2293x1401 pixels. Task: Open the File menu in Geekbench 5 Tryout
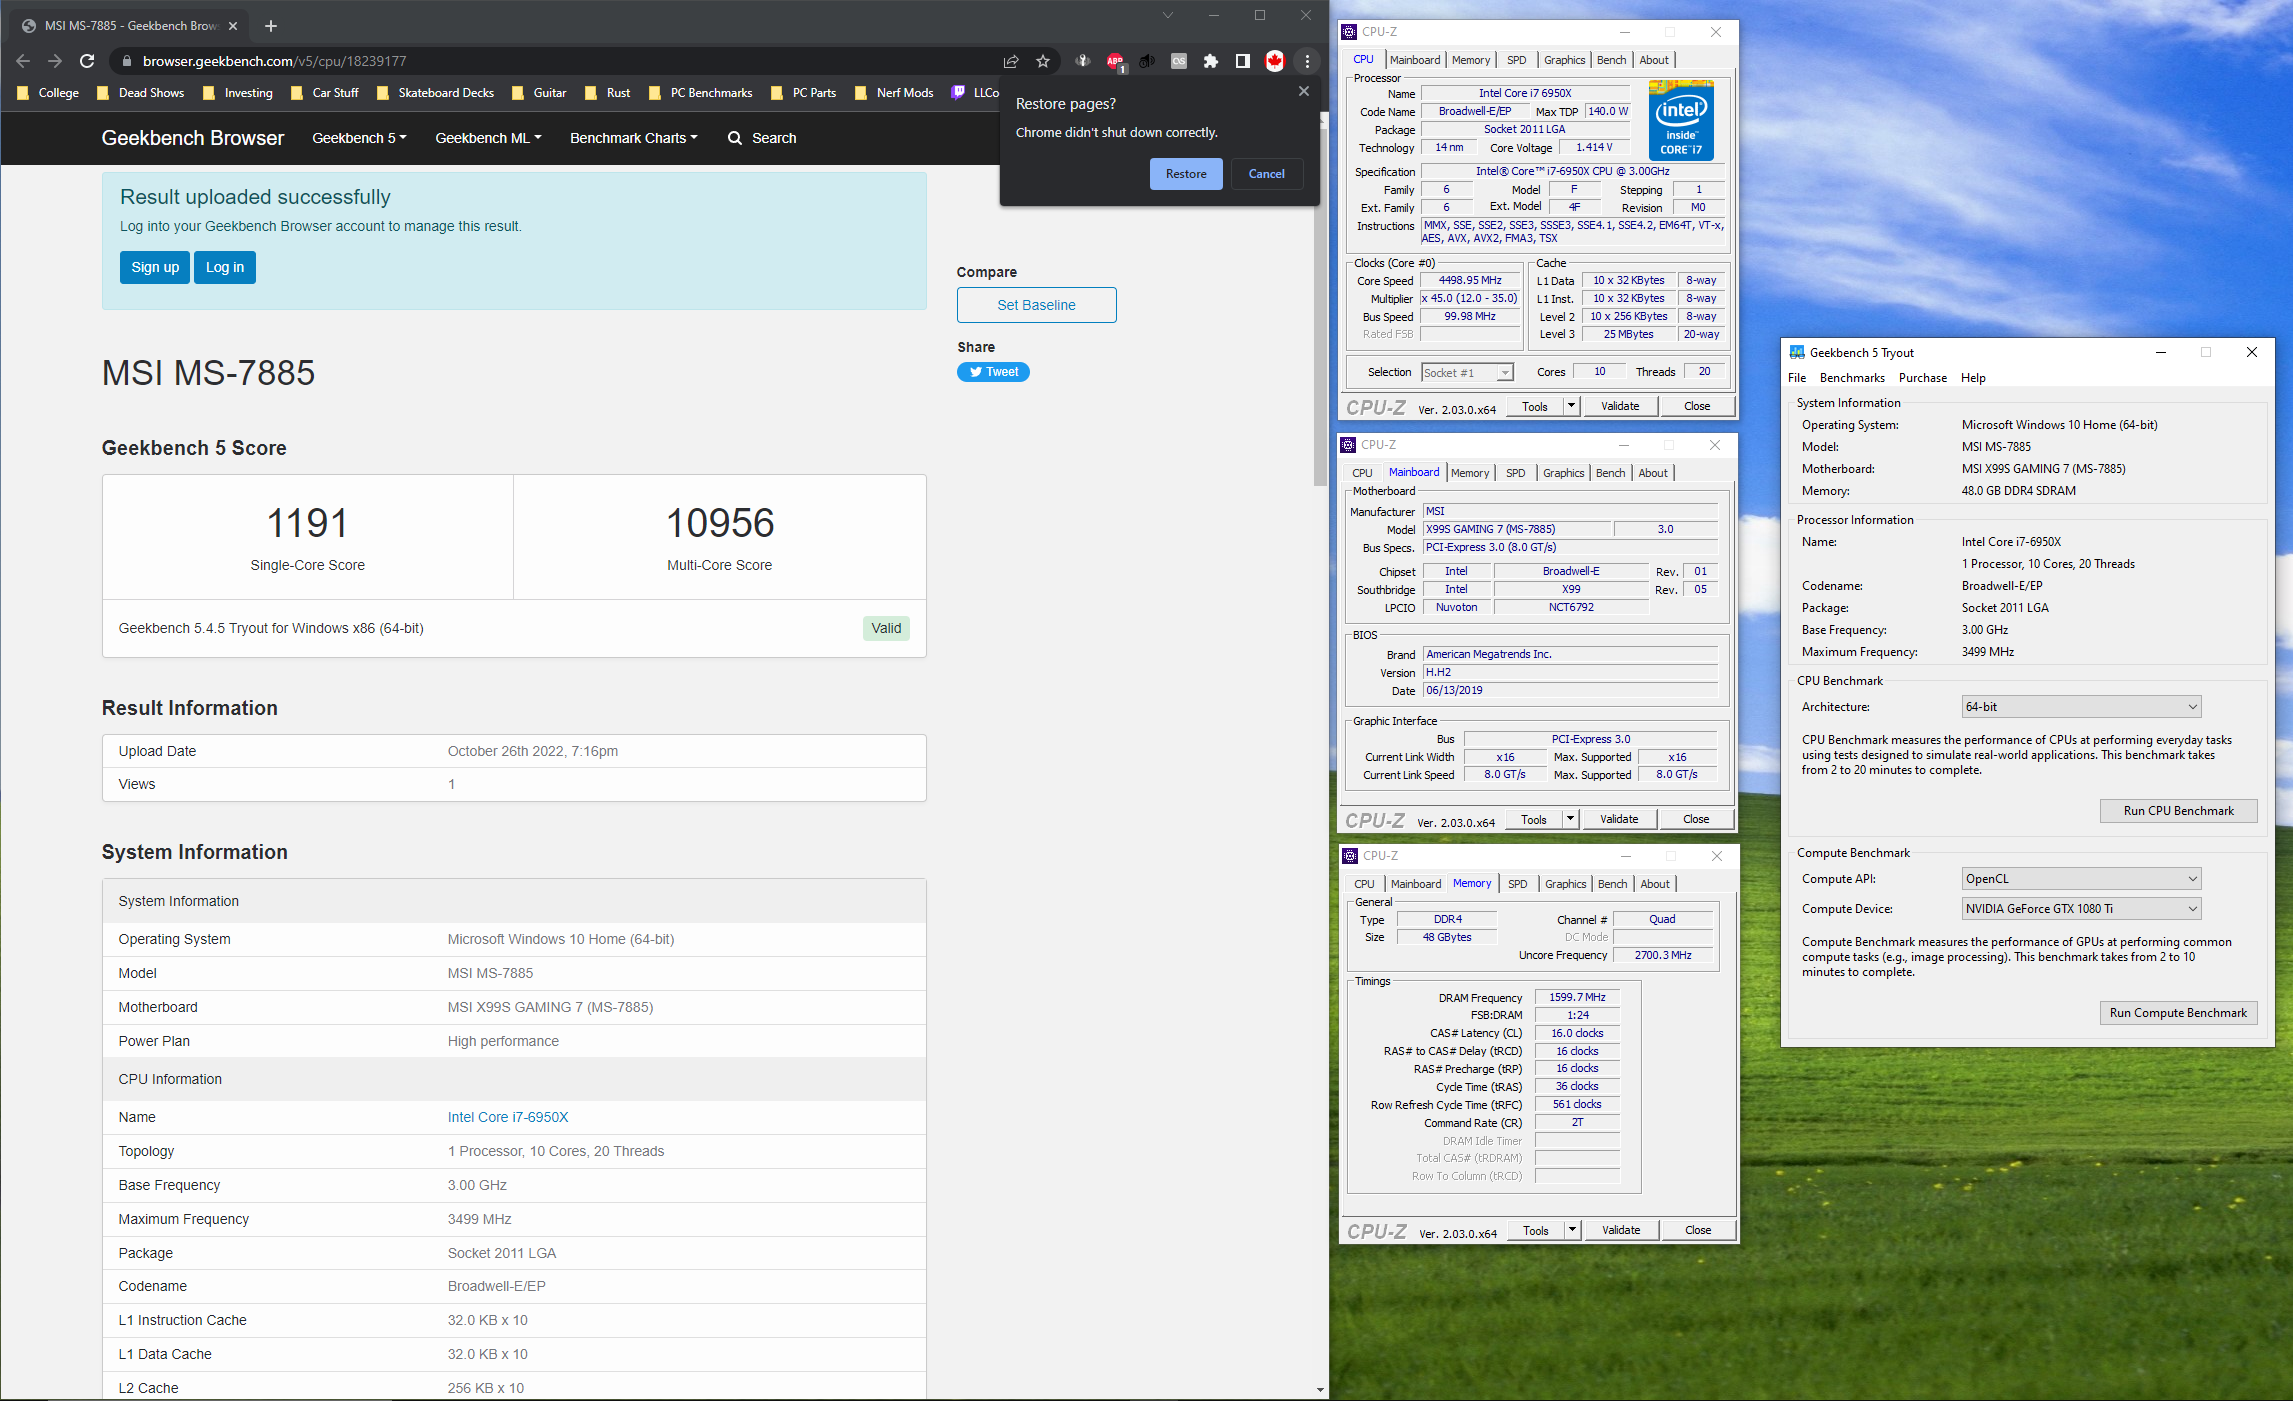click(x=1797, y=378)
